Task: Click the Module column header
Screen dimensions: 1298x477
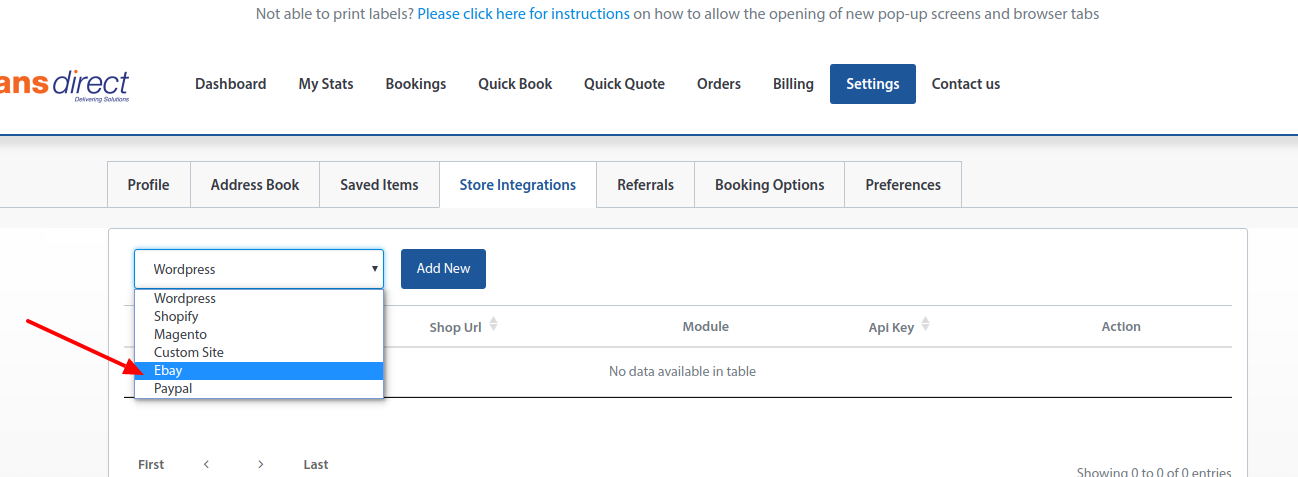Action: tap(705, 326)
